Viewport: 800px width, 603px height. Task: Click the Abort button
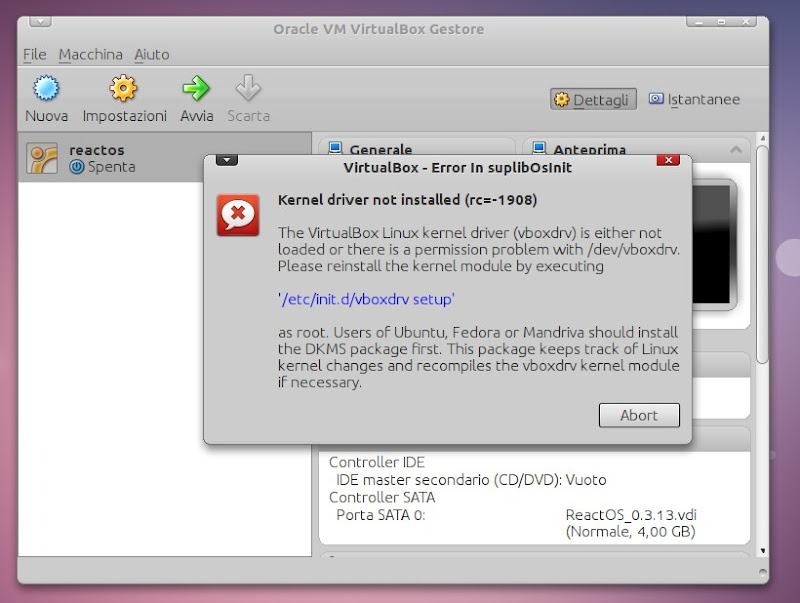[x=639, y=415]
